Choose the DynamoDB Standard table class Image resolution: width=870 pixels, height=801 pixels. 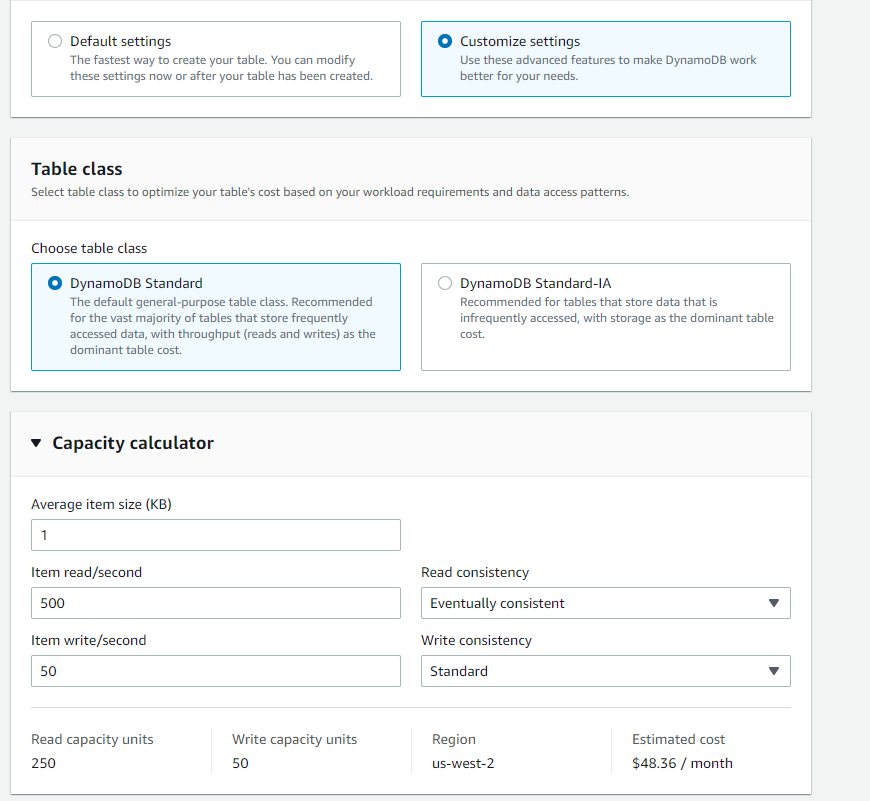(55, 283)
